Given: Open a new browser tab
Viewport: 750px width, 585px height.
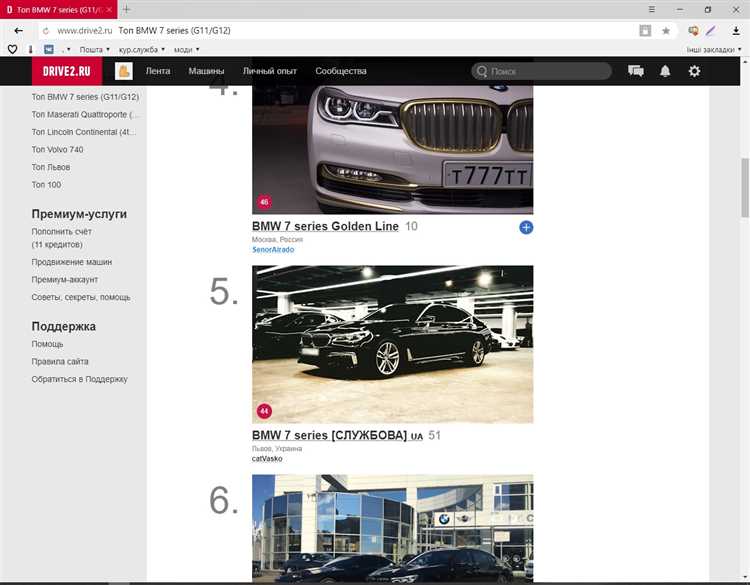Looking at the screenshot, I should [x=126, y=9].
